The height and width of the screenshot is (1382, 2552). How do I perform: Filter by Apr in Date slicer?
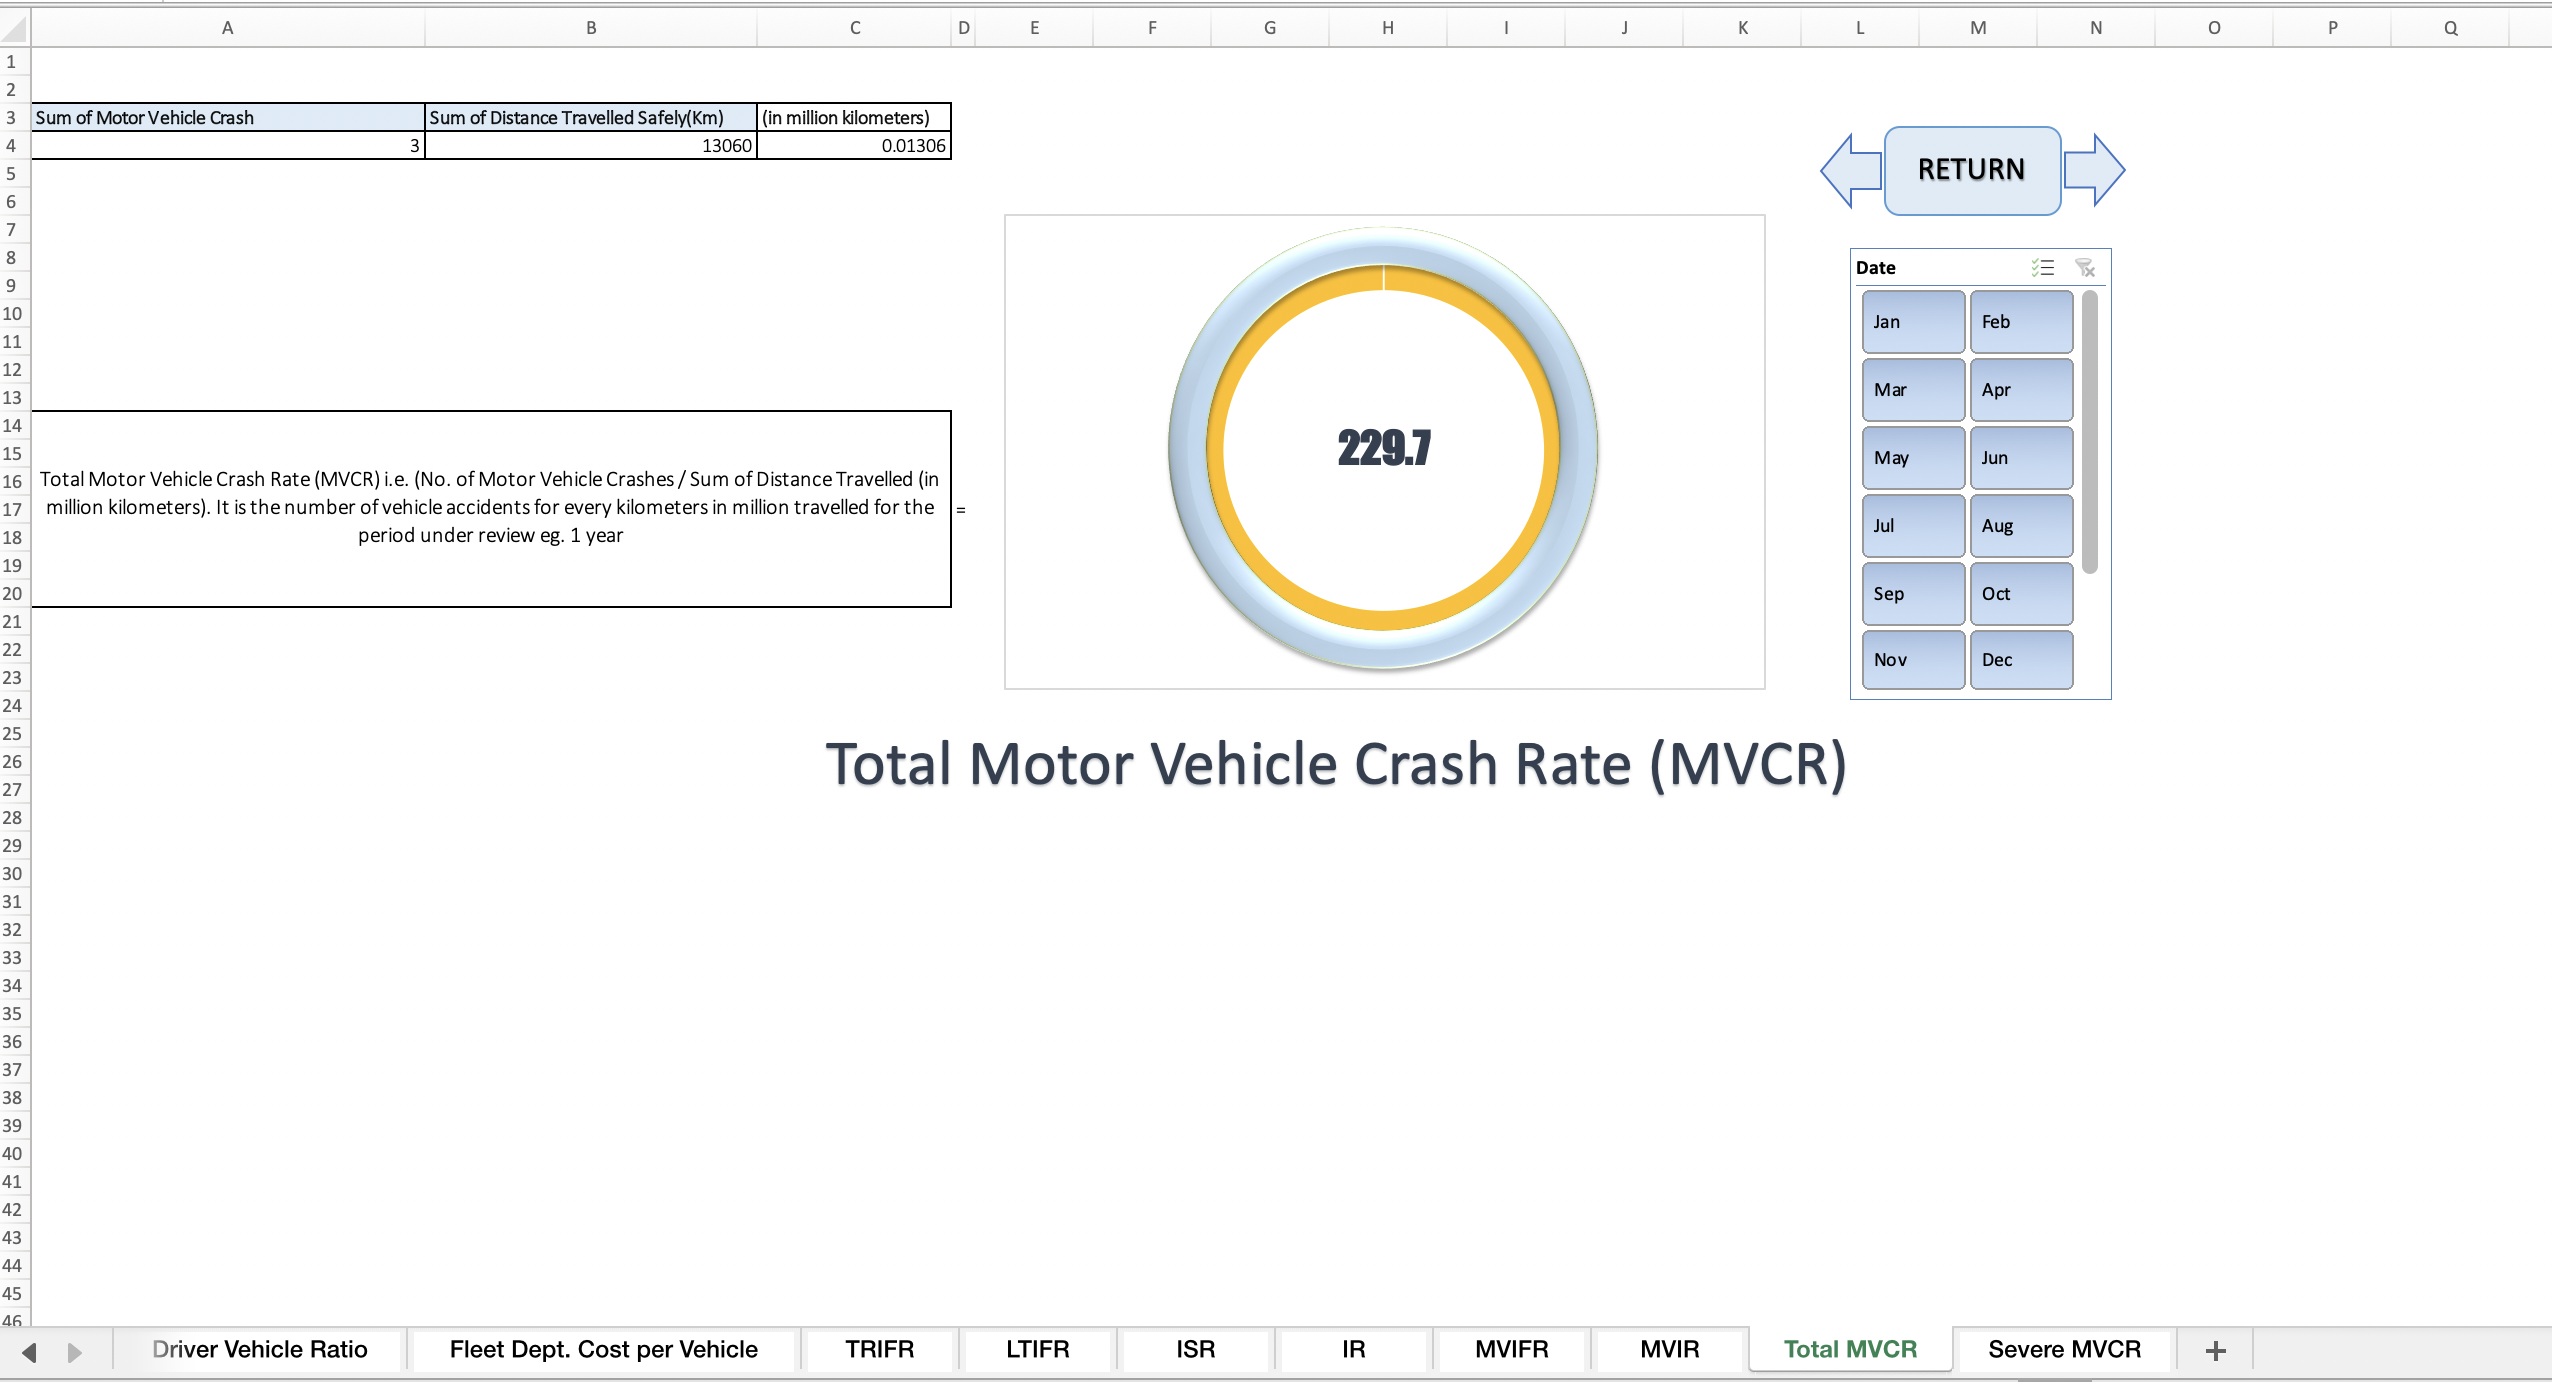pyautogui.click(x=2021, y=390)
